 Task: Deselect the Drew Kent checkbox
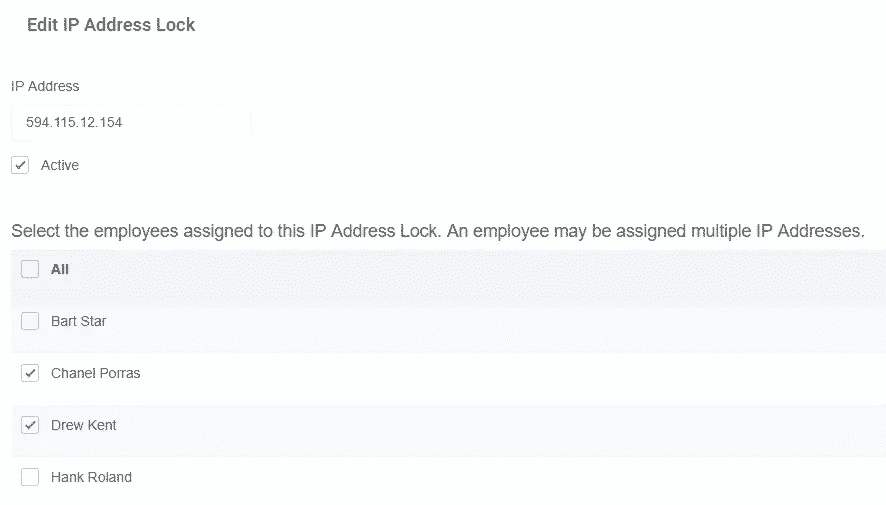pos(30,425)
